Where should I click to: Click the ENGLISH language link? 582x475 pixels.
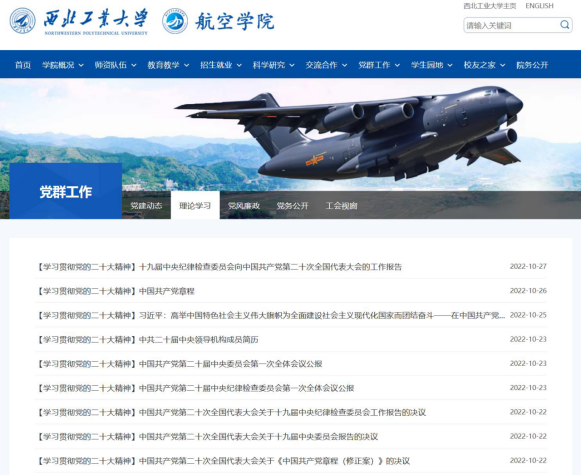(539, 6)
